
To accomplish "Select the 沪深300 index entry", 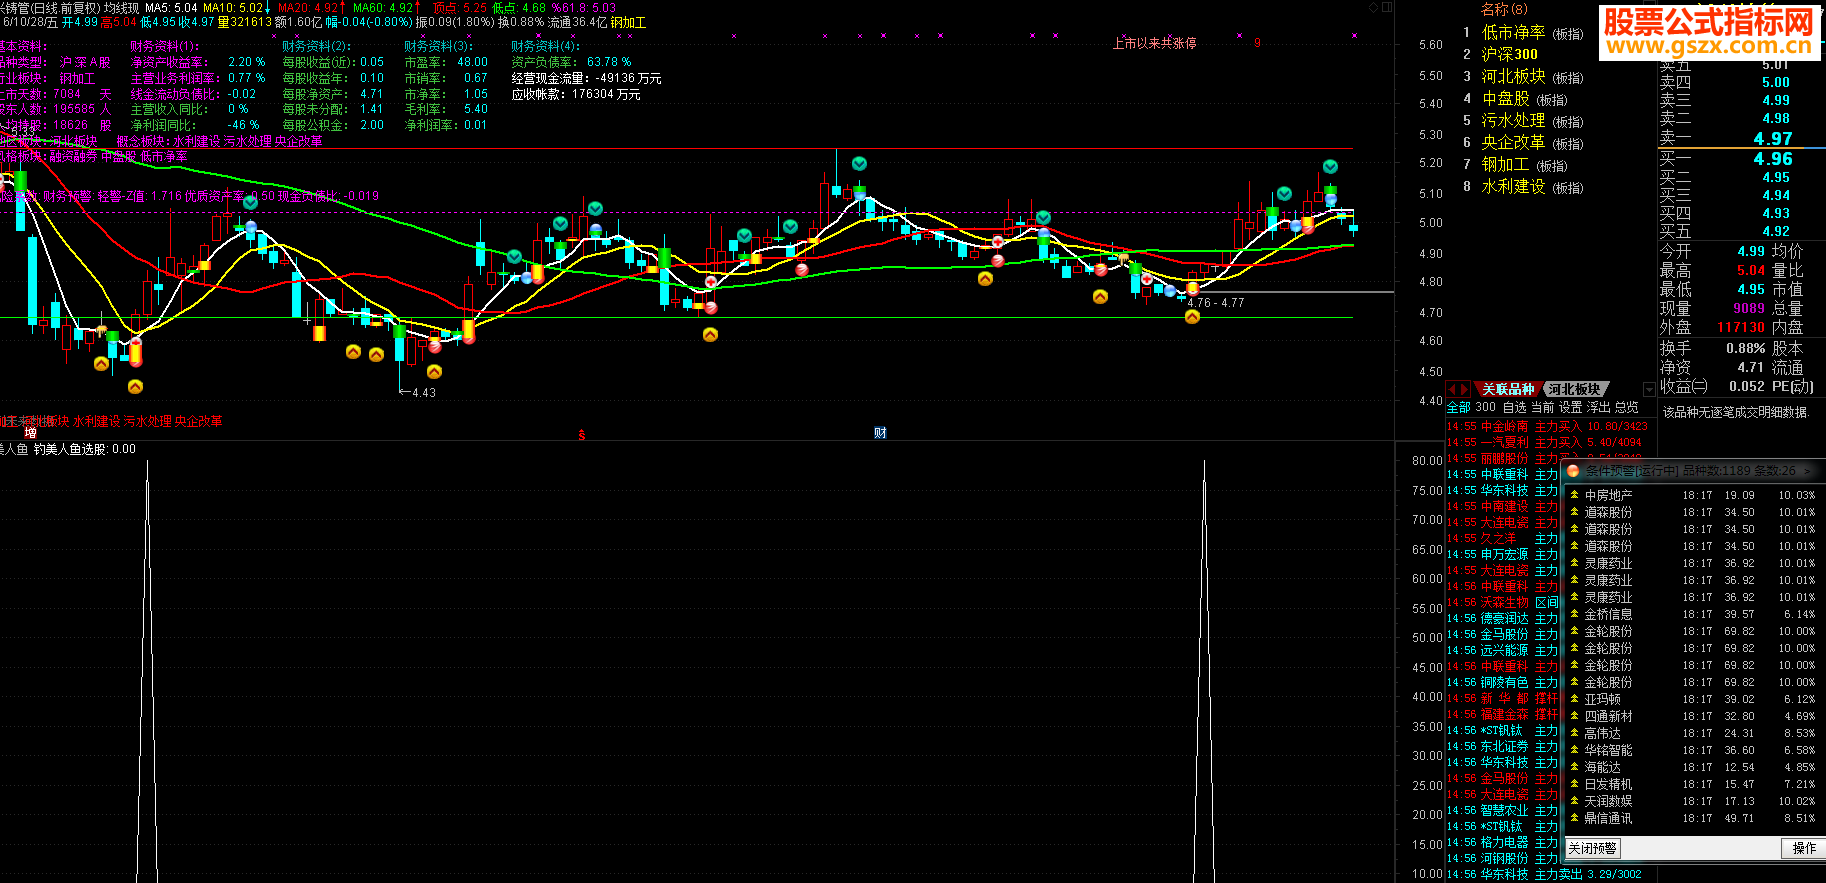I will pyautogui.click(x=1509, y=55).
